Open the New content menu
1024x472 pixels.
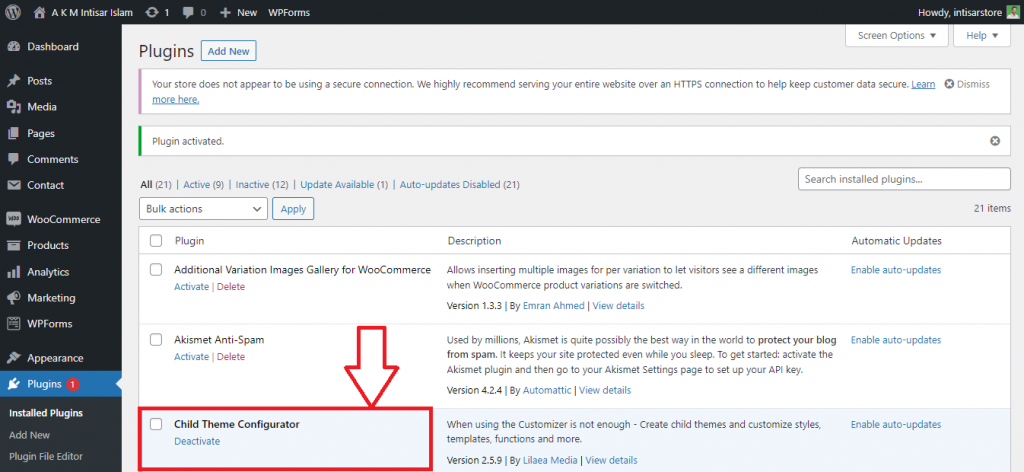coord(238,12)
